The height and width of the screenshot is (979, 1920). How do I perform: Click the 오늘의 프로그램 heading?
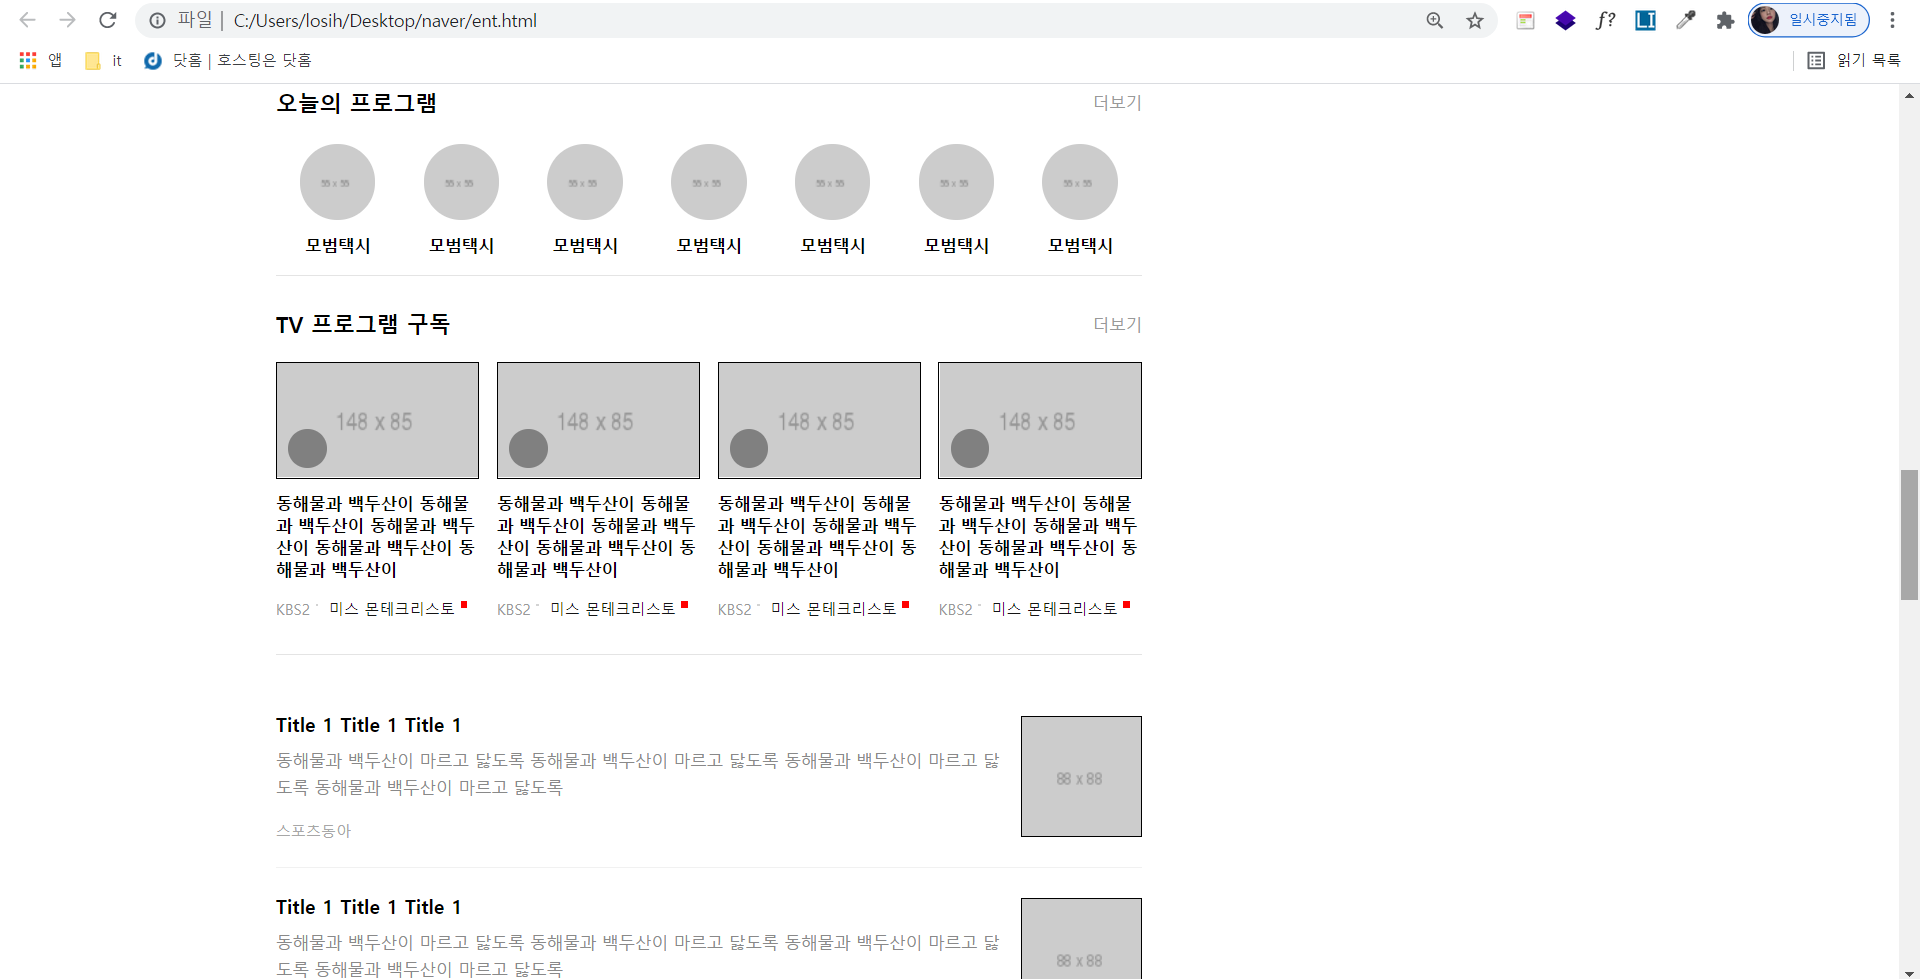[356, 103]
